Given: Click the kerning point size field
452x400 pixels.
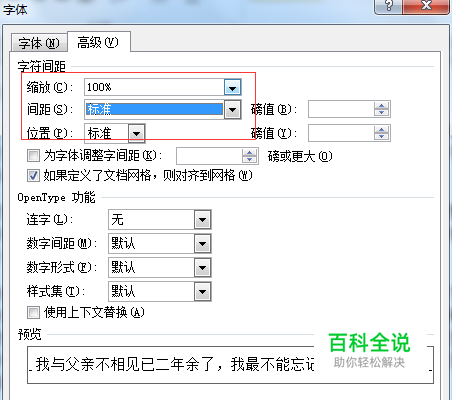Looking at the screenshot, I should 209,156.
